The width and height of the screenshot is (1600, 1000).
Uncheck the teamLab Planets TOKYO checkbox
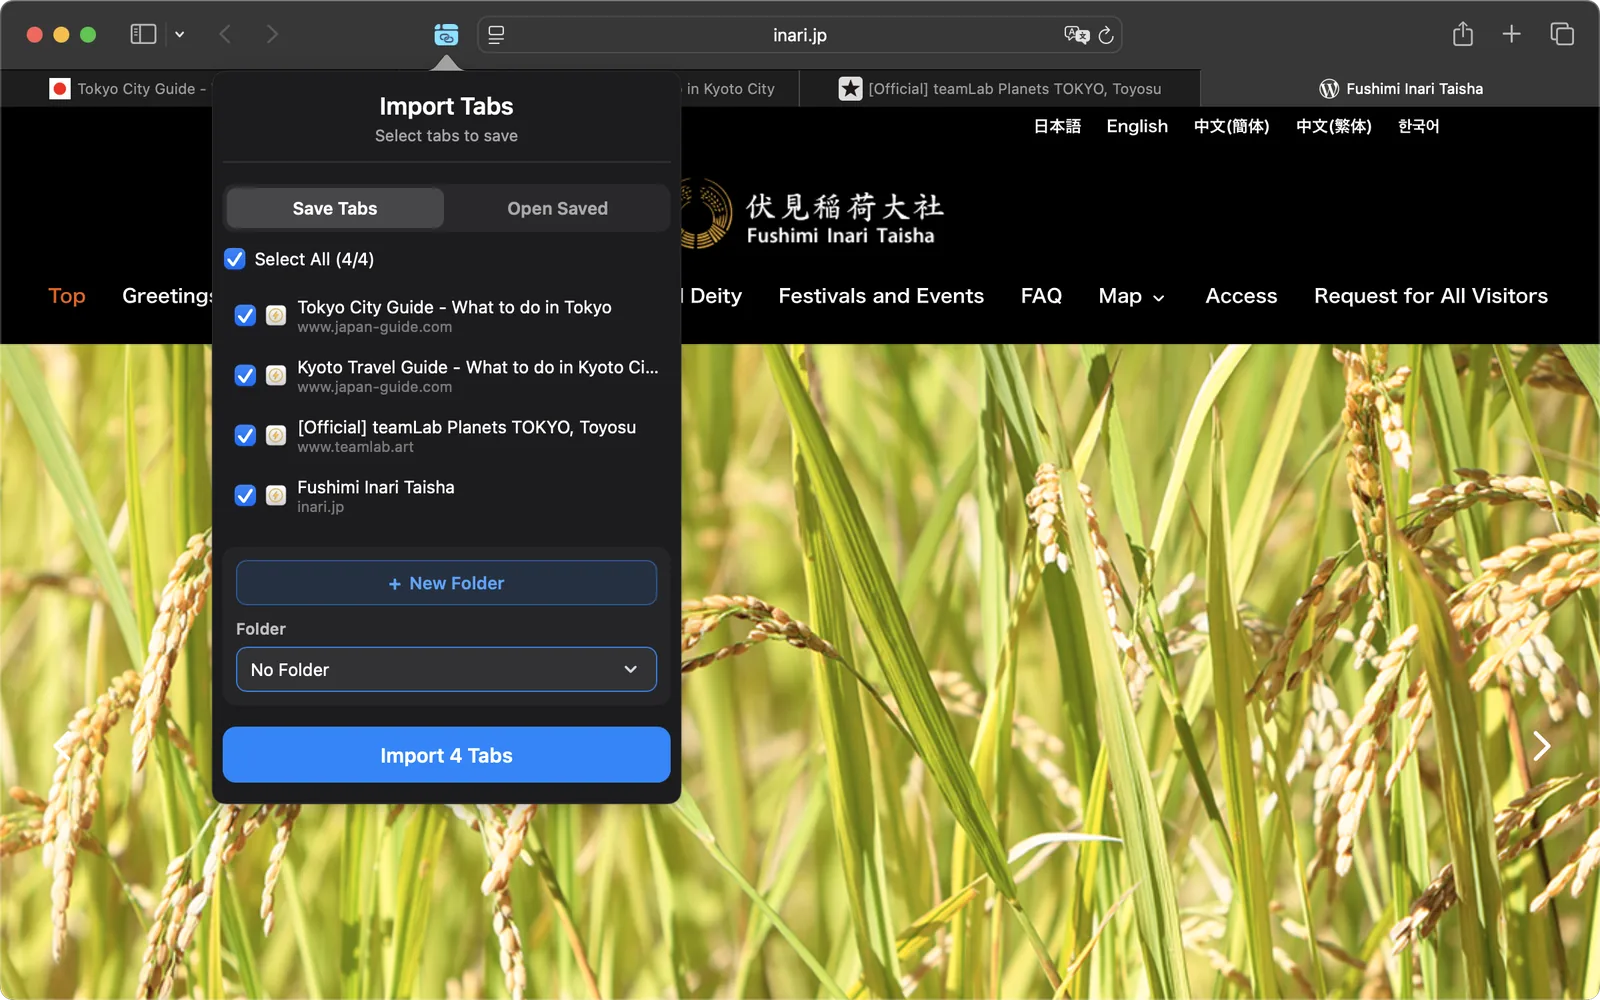click(x=245, y=436)
